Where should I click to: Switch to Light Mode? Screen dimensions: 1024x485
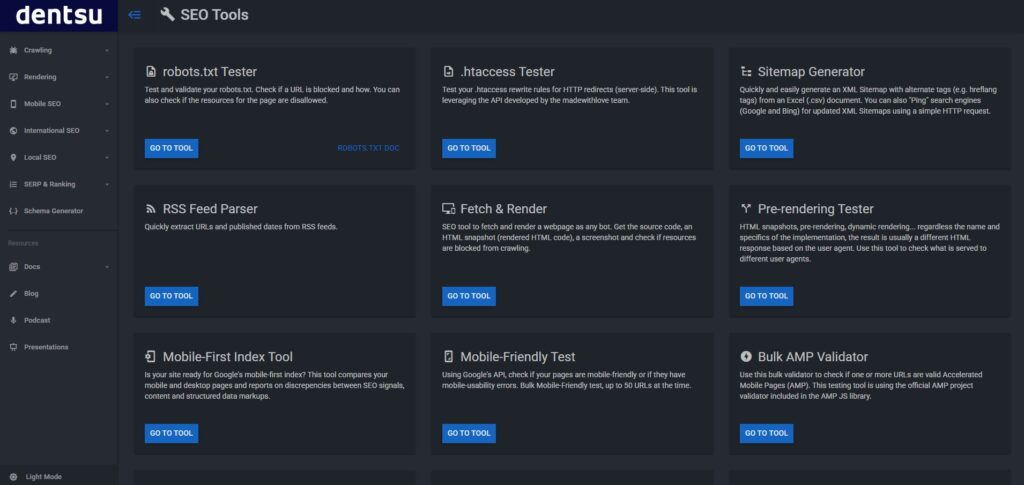click(43, 477)
